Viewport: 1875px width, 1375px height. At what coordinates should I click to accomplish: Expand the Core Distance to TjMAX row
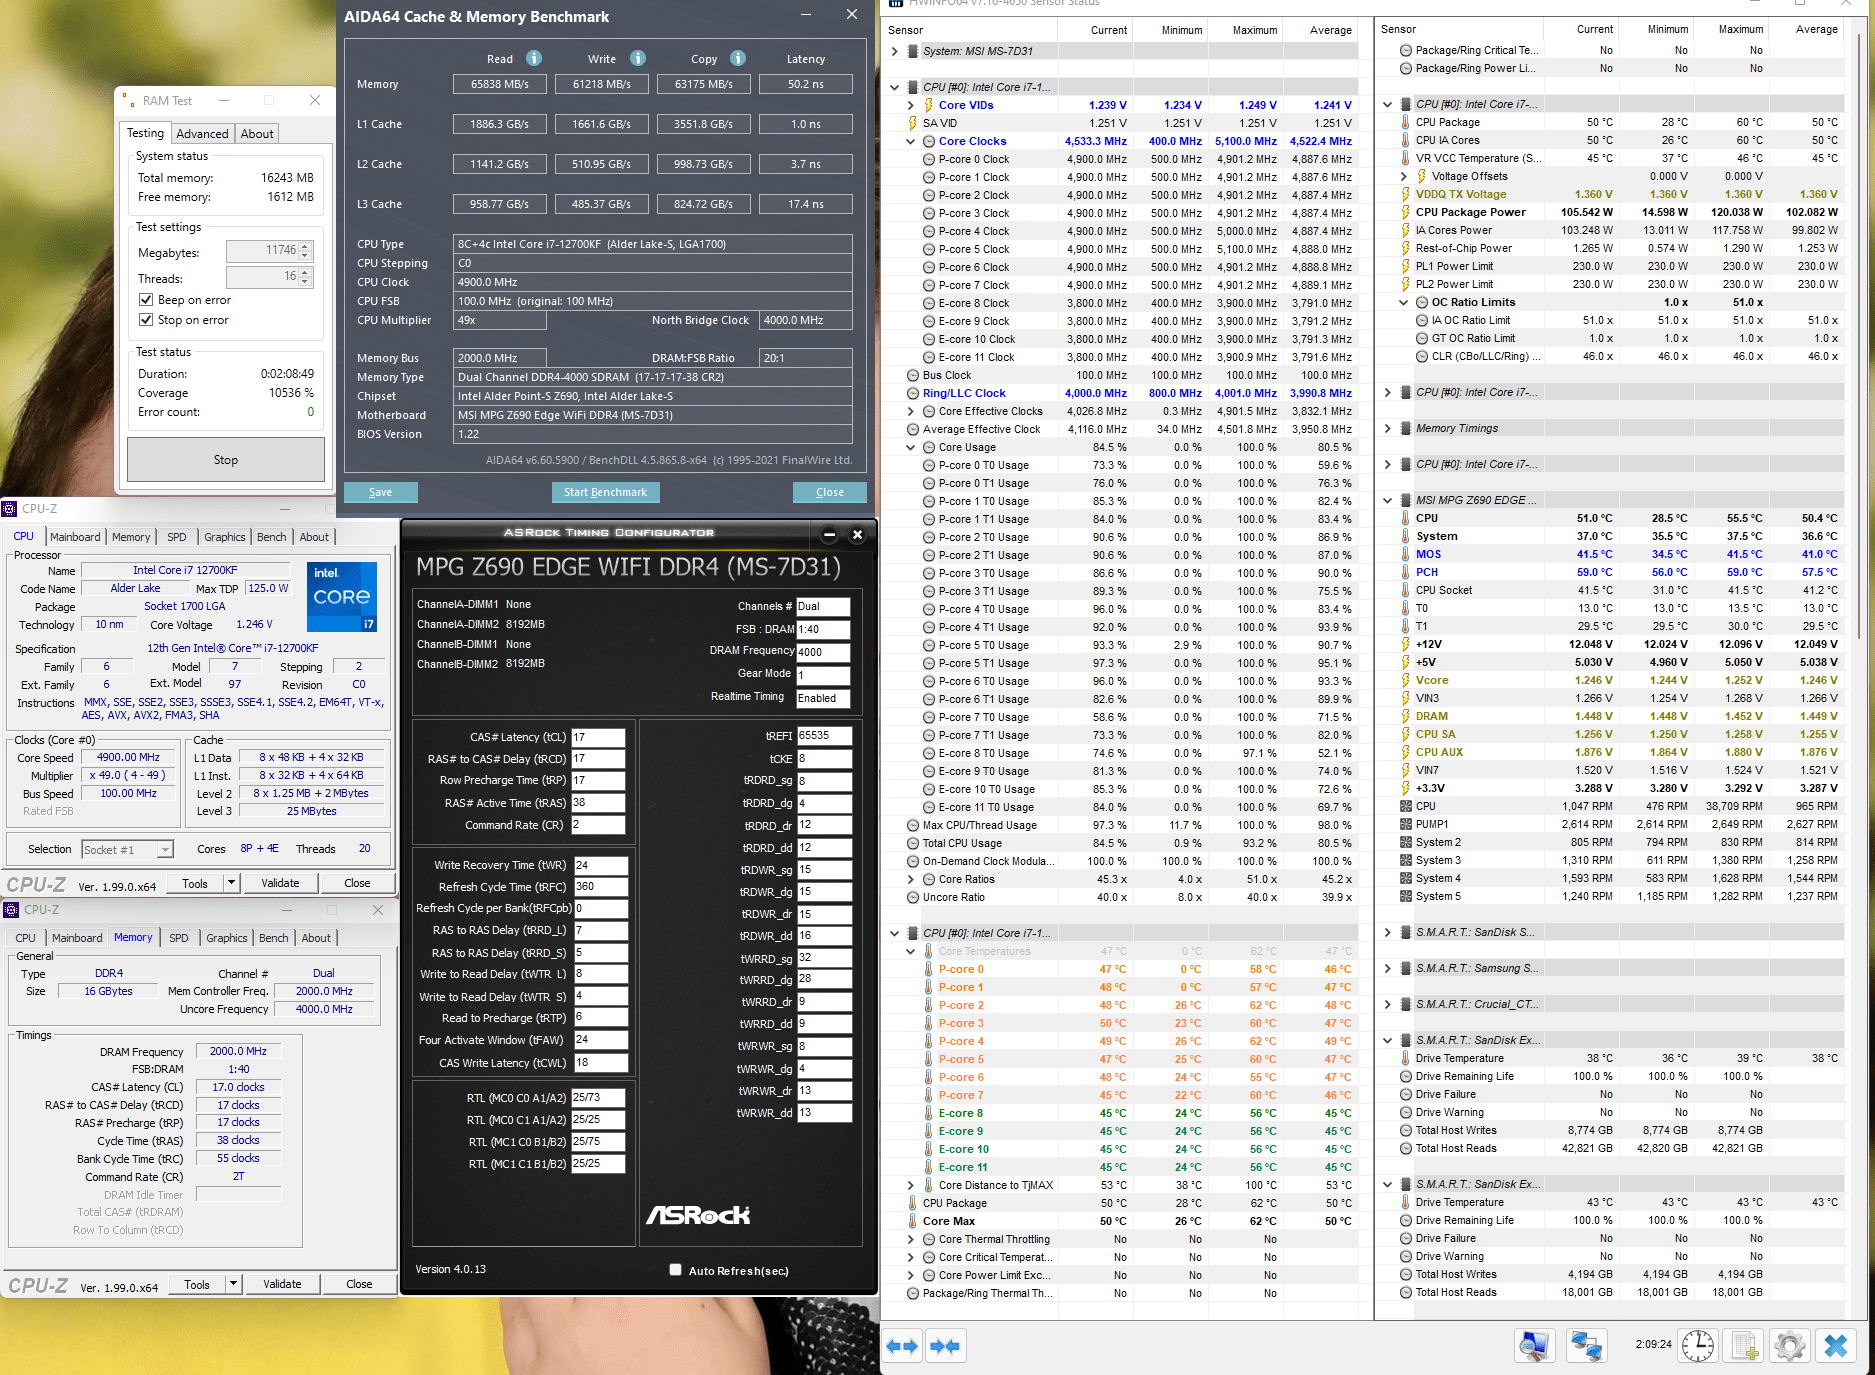911,1185
